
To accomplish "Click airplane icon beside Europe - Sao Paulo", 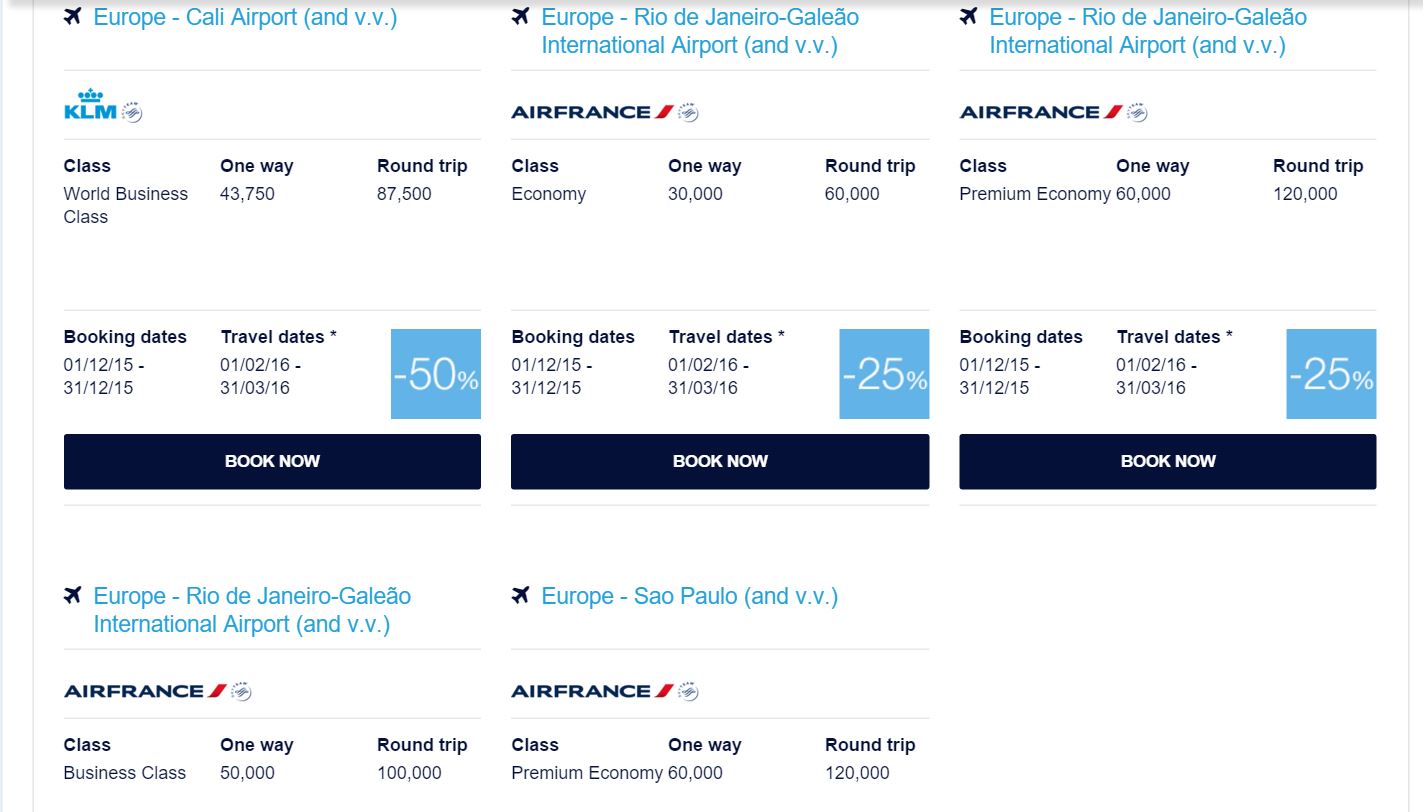I will click(x=520, y=596).
